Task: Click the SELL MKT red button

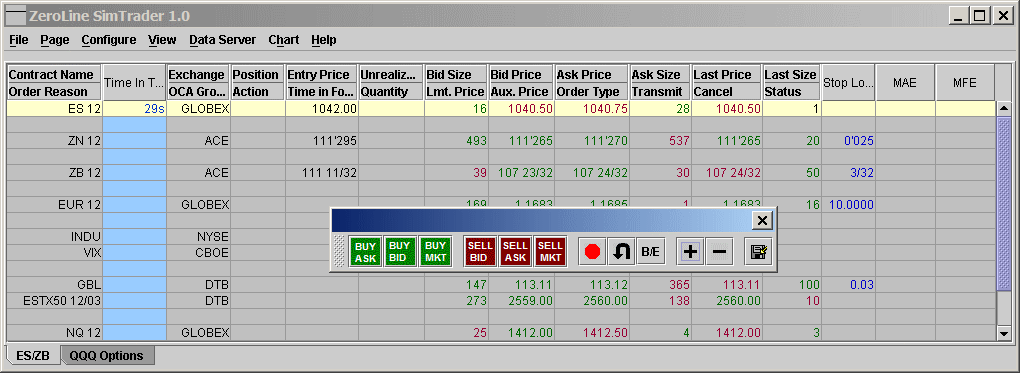Action: pos(550,252)
